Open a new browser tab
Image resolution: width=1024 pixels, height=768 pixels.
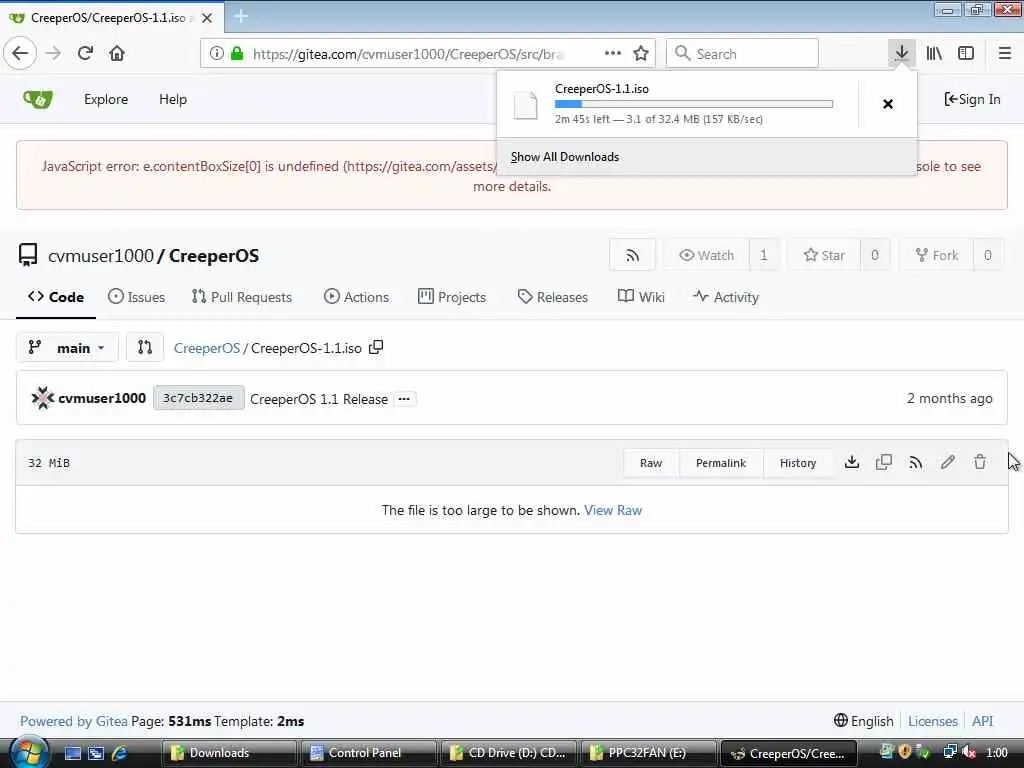[240, 17]
